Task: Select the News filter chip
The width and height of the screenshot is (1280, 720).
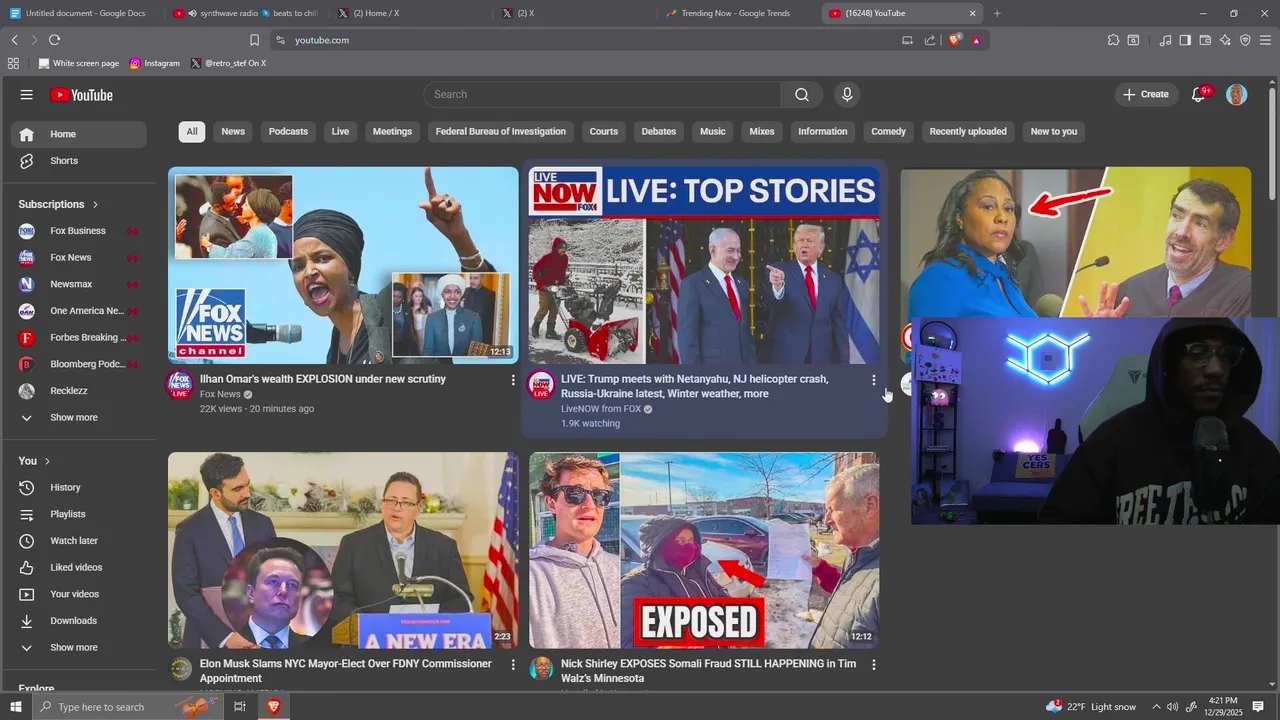Action: 233,131
